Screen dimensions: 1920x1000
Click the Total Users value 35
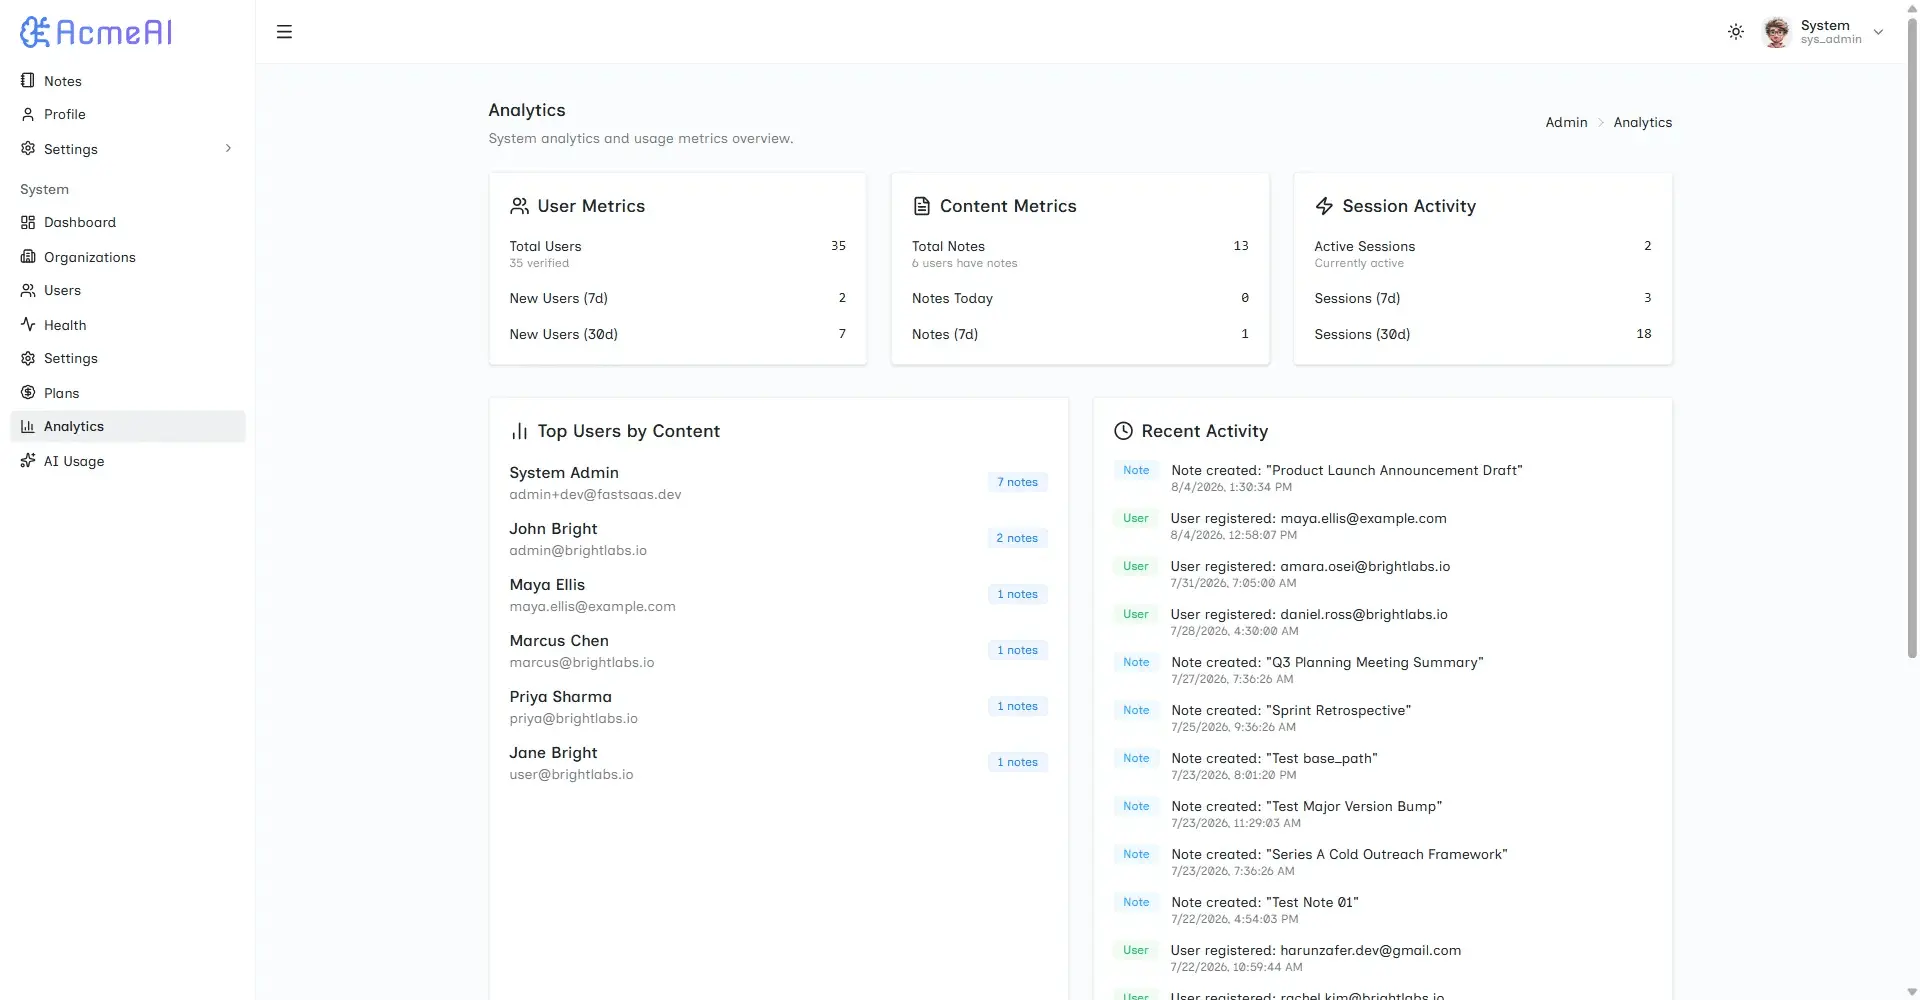click(838, 246)
